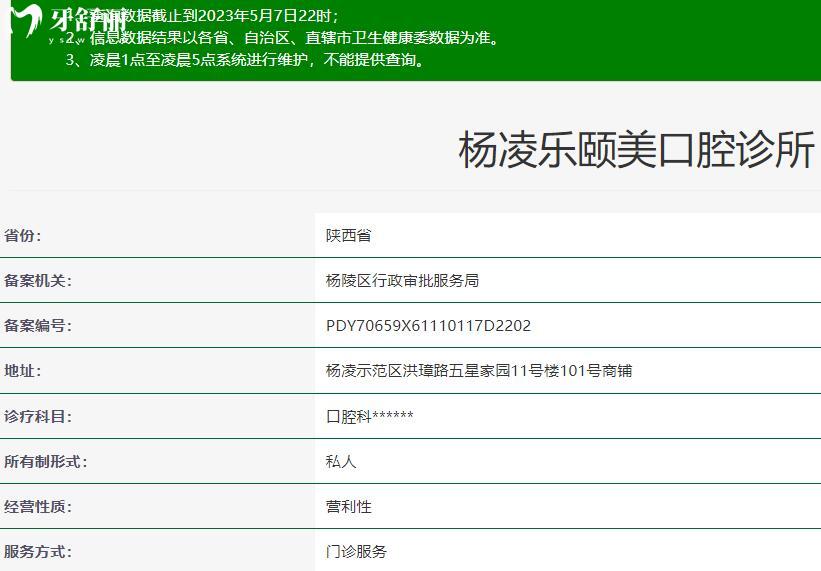Click the 备案编号 label

point(38,326)
